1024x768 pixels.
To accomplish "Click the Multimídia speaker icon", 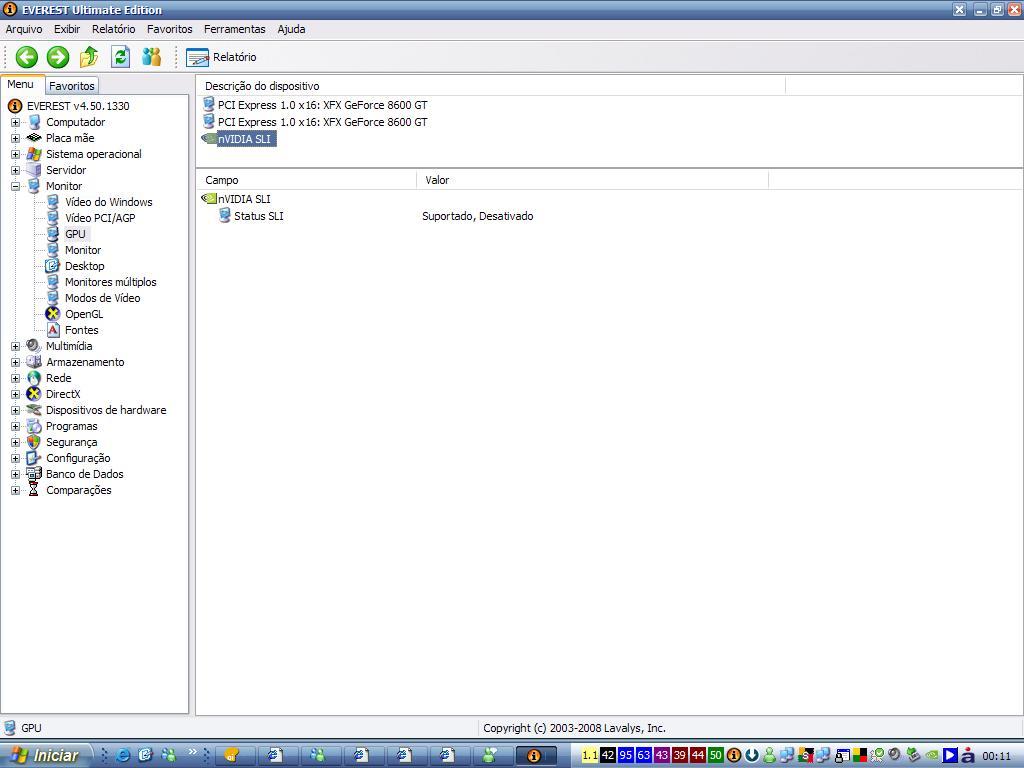I will 34,346.
